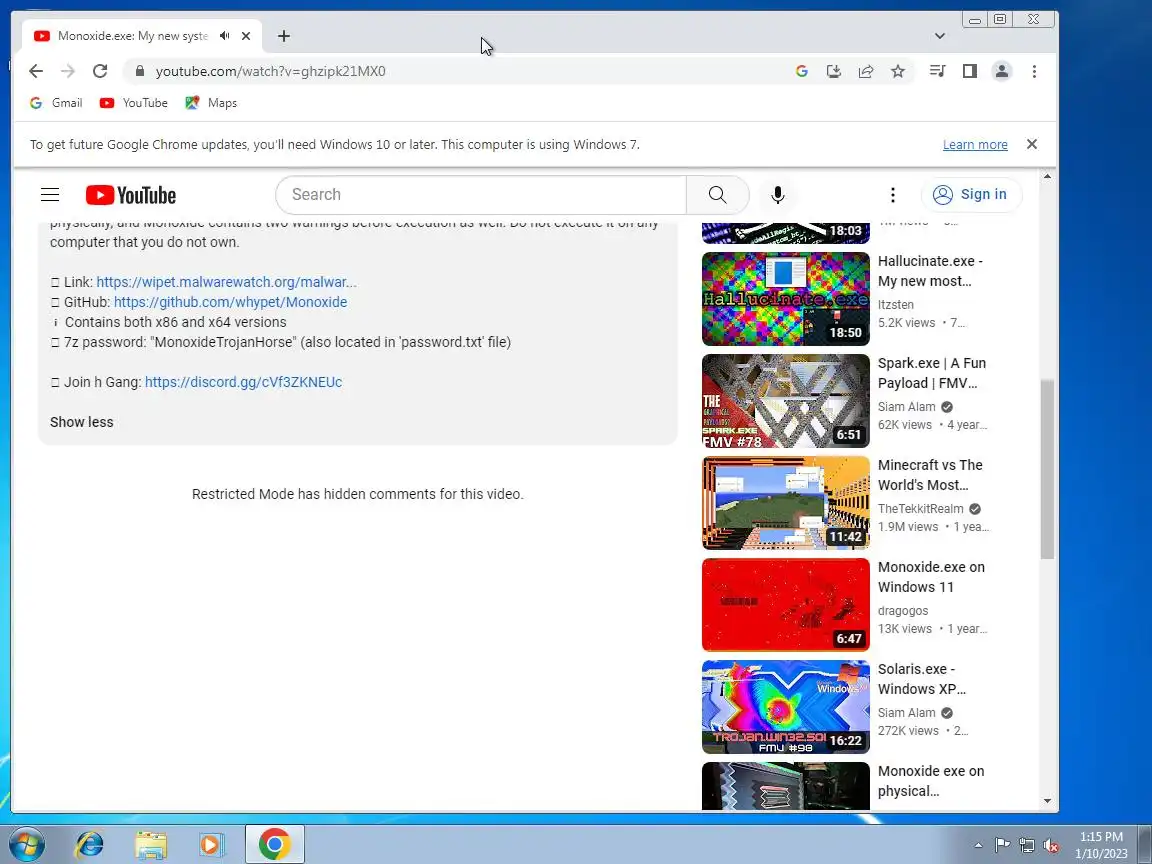
Task: Open the discord.gg invite link
Action: tap(243, 382)
